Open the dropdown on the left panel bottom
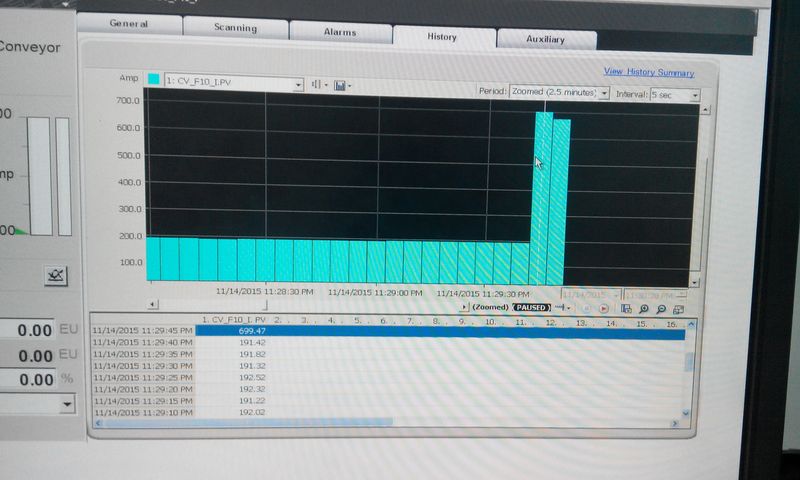 [67, 404]
